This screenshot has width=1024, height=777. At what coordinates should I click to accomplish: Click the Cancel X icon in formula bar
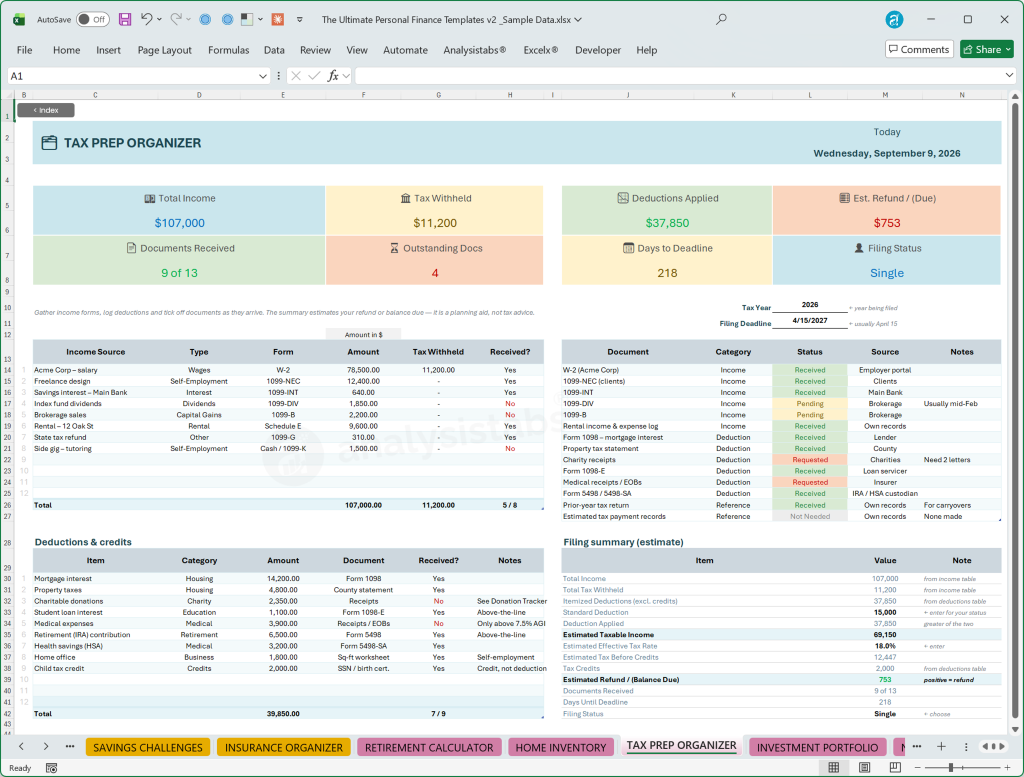click(296, 76)
